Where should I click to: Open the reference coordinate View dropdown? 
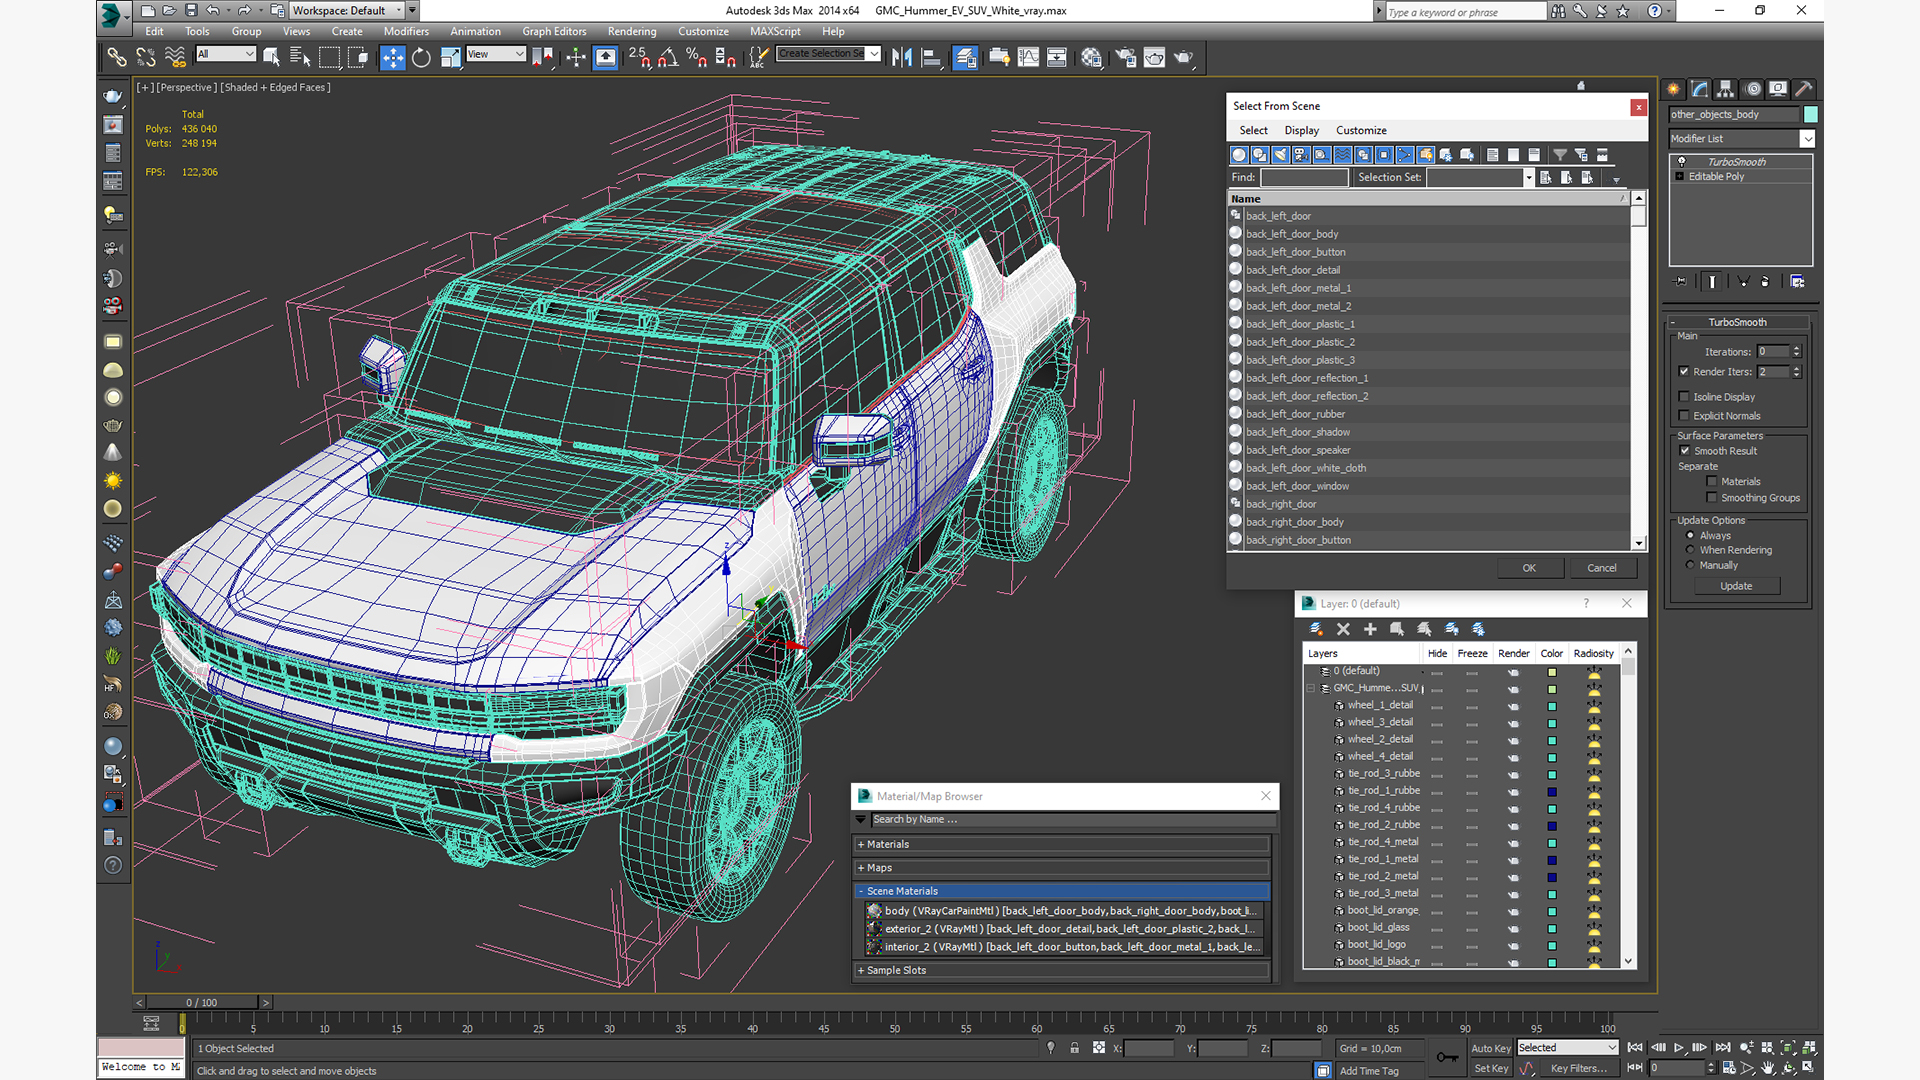click(496, 54)
